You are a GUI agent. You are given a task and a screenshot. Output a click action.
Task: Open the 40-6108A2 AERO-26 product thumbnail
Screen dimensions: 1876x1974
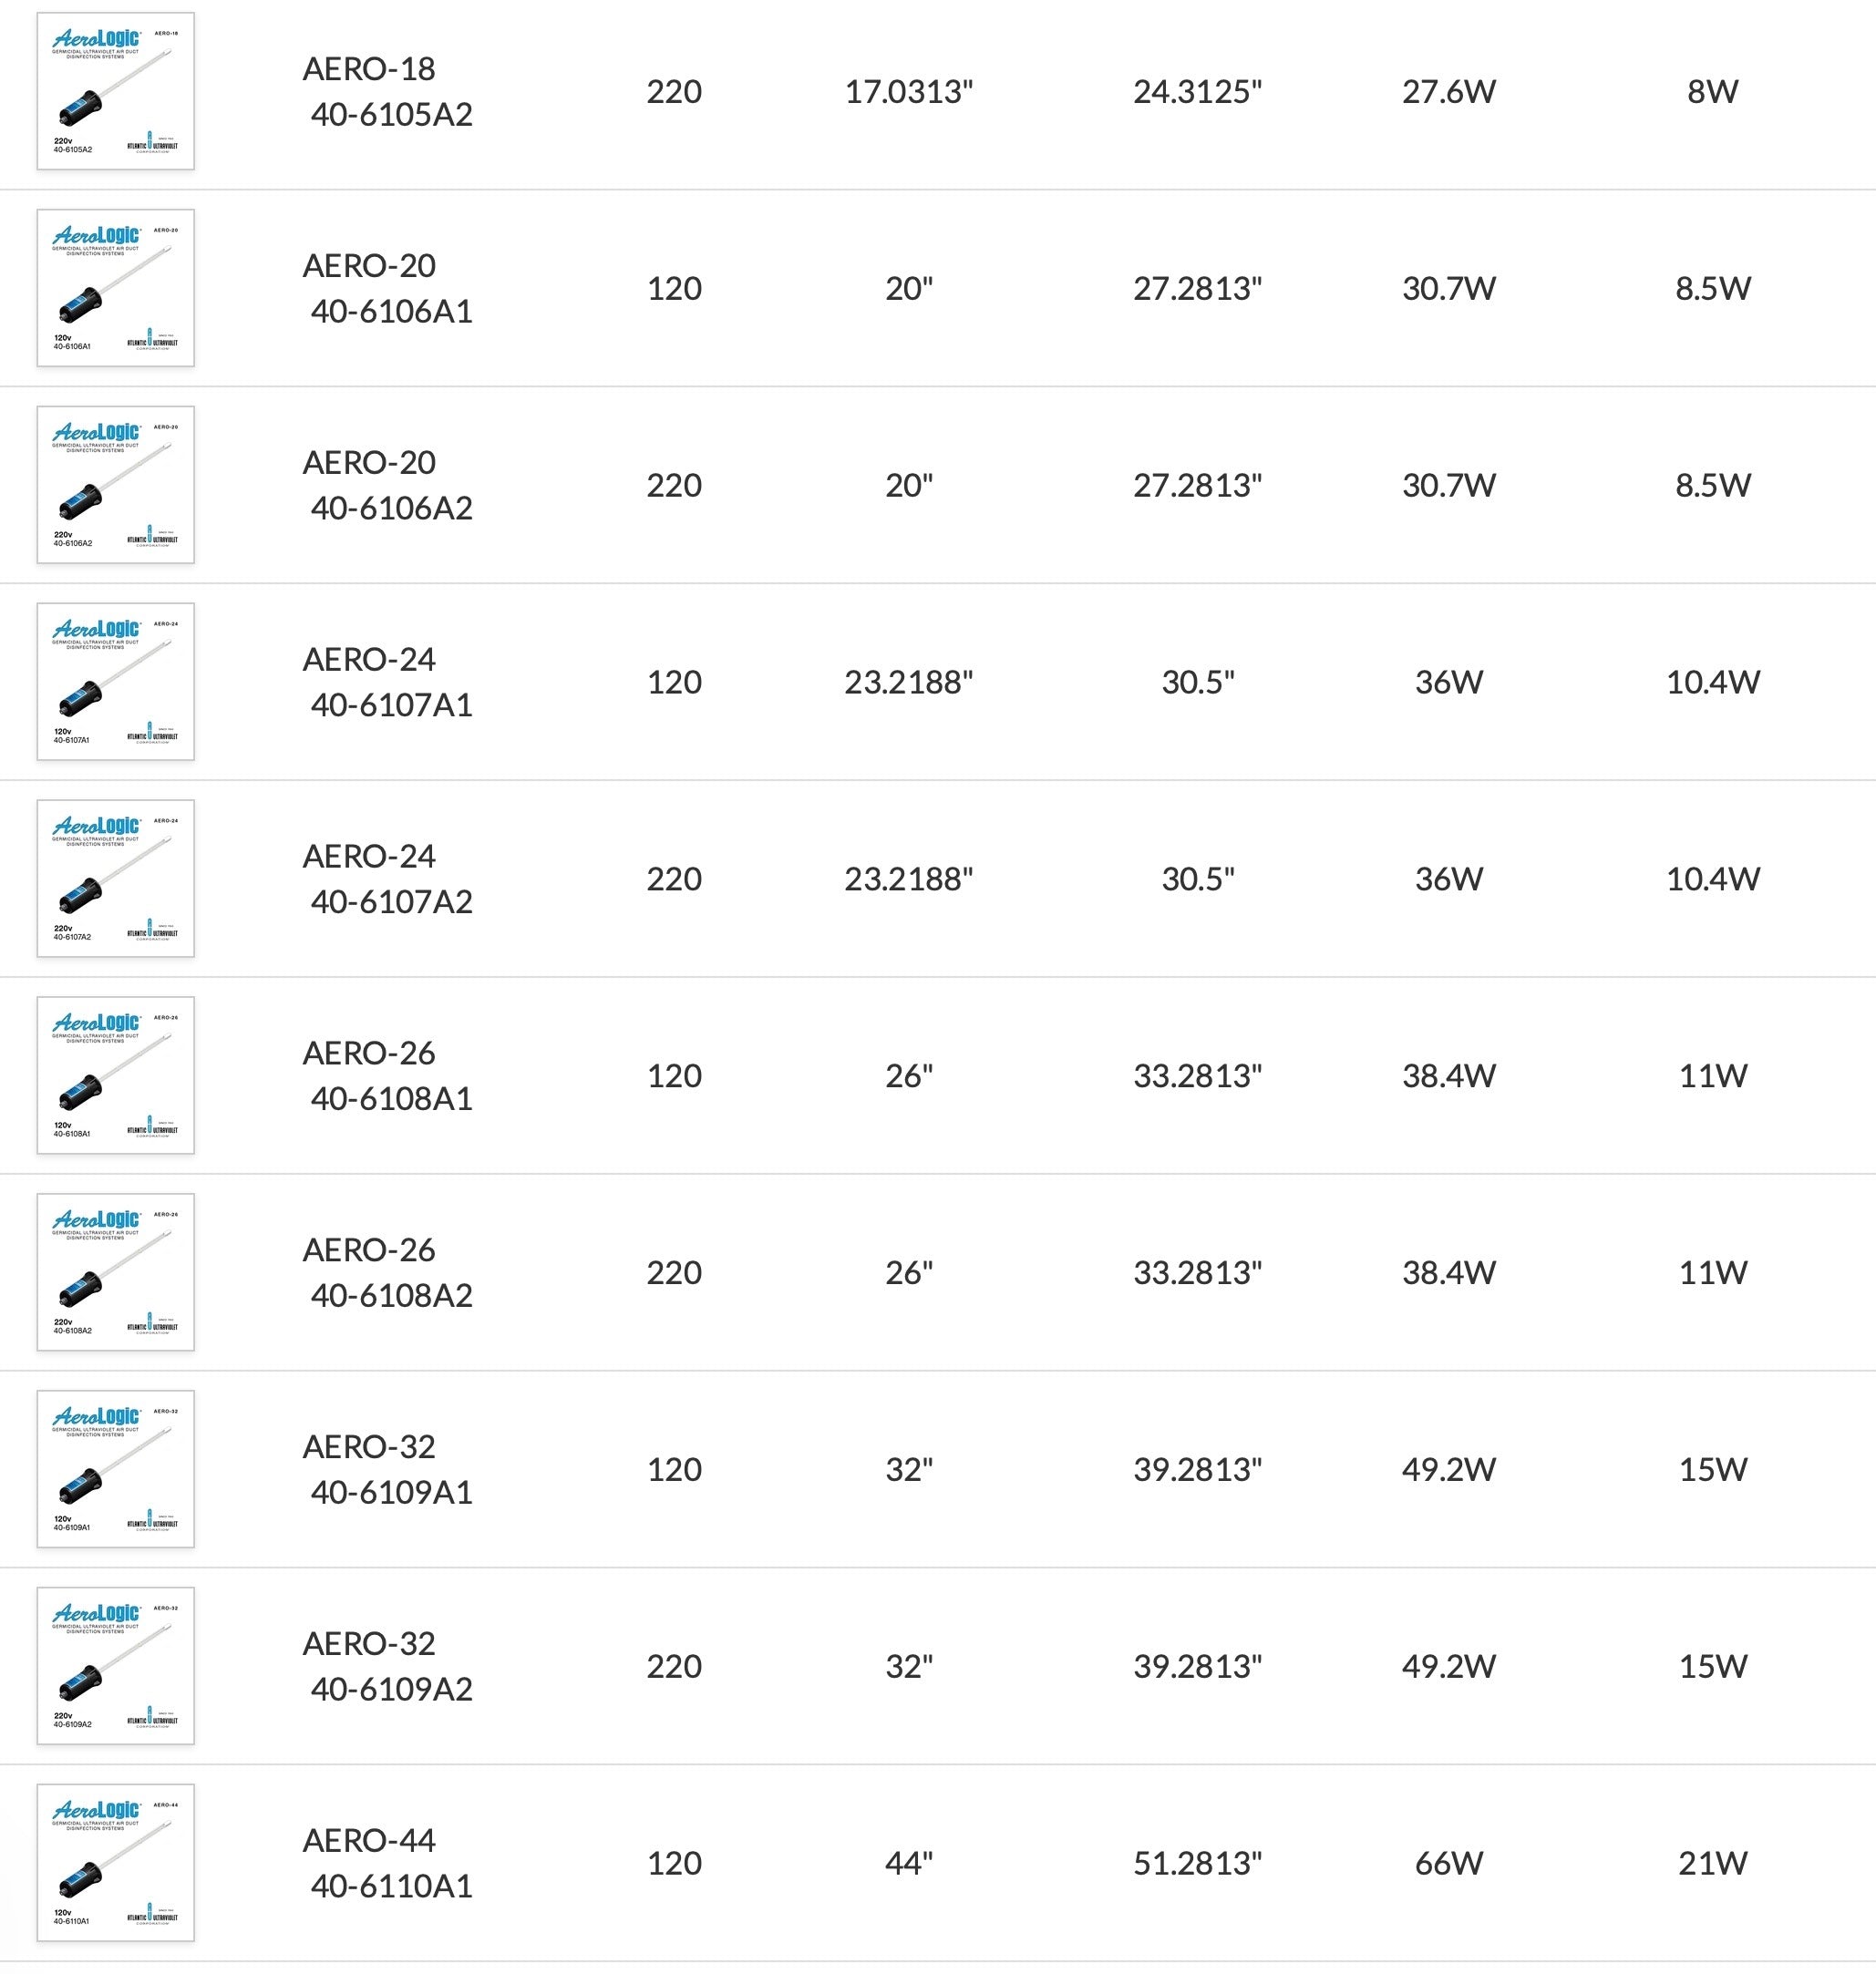[x=115, y=1273]
